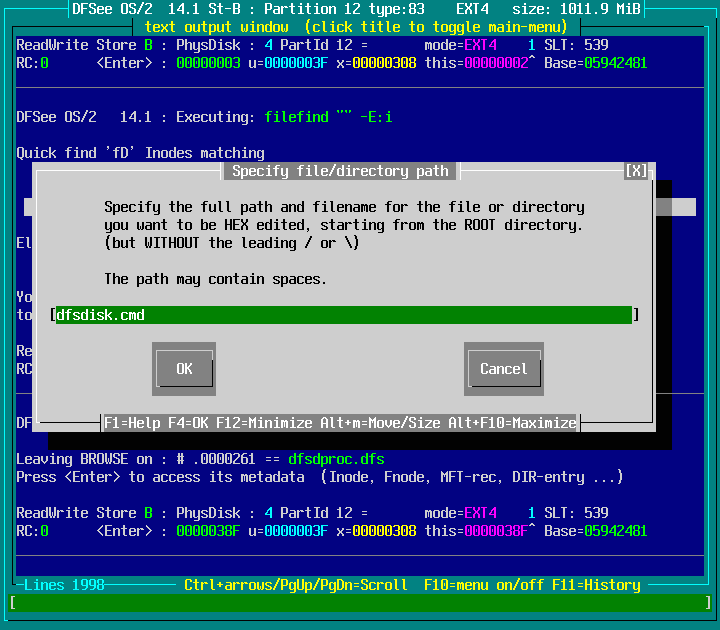Click text output window title to toggle main-menu

[x=360, y=26]
